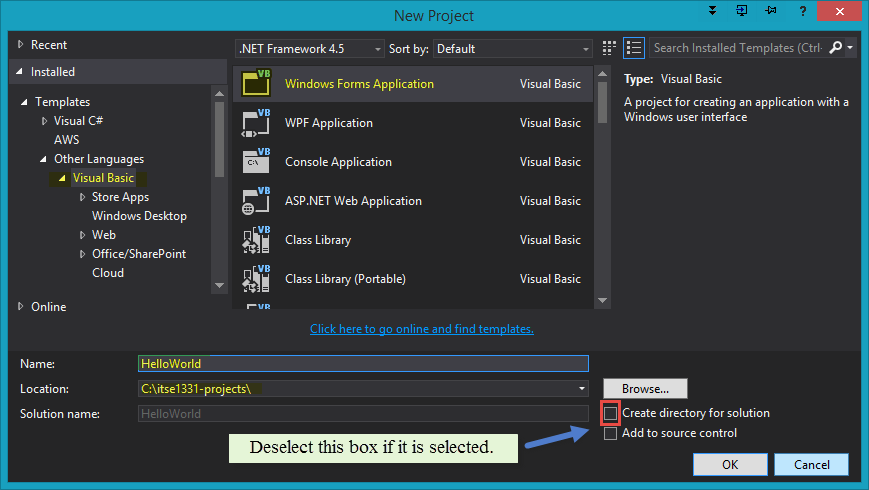Click the ASP.NET Web Application icon
The height and width of the screenshot is (490, 869).
(256, 201)
